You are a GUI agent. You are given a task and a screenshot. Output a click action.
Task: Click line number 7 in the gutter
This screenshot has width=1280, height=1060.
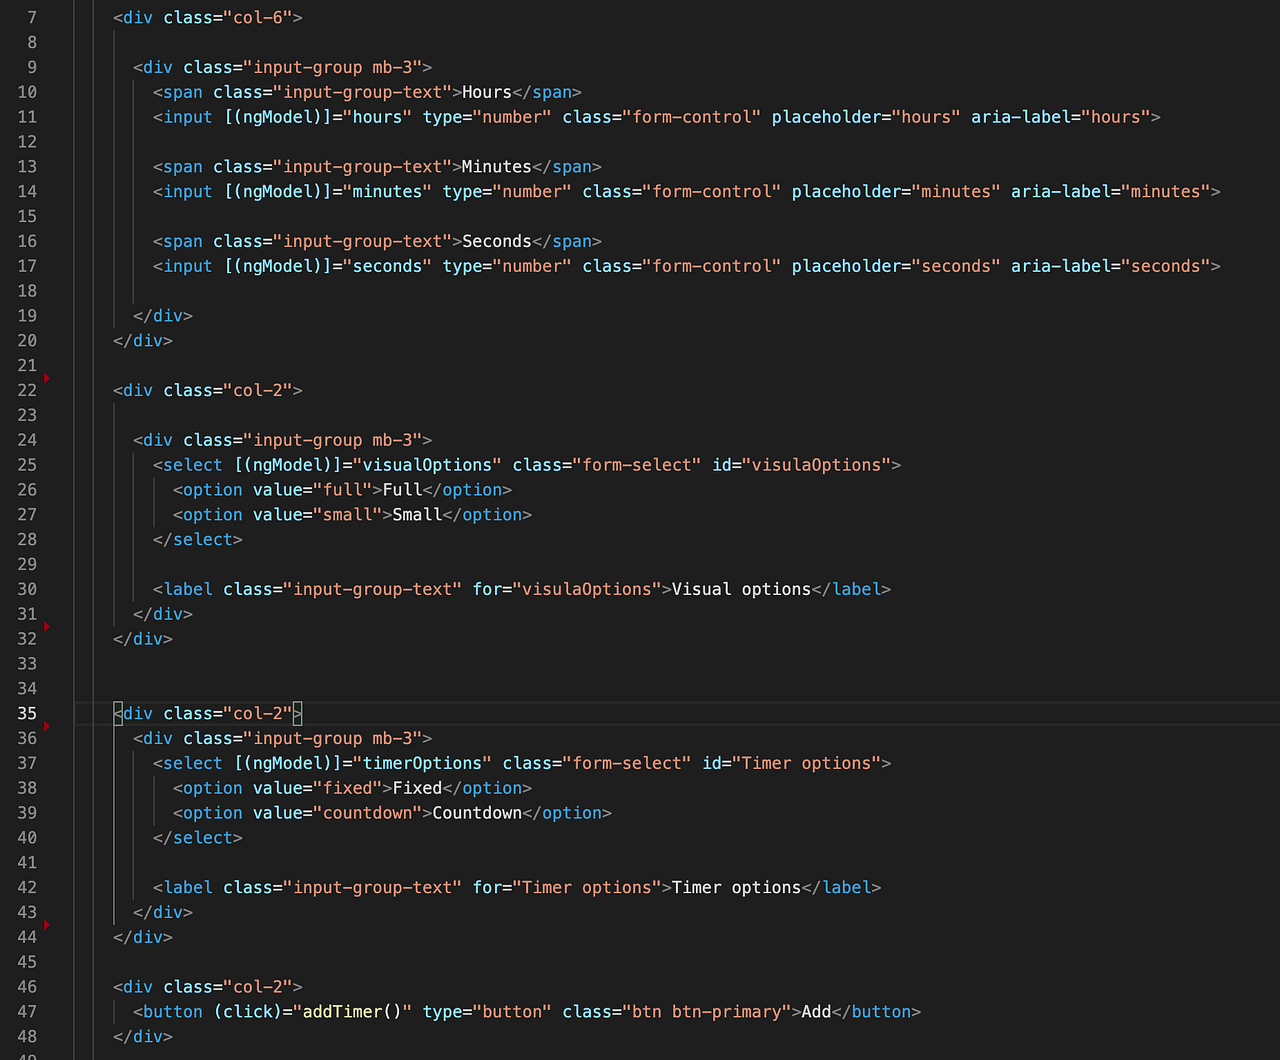point(31,17)
